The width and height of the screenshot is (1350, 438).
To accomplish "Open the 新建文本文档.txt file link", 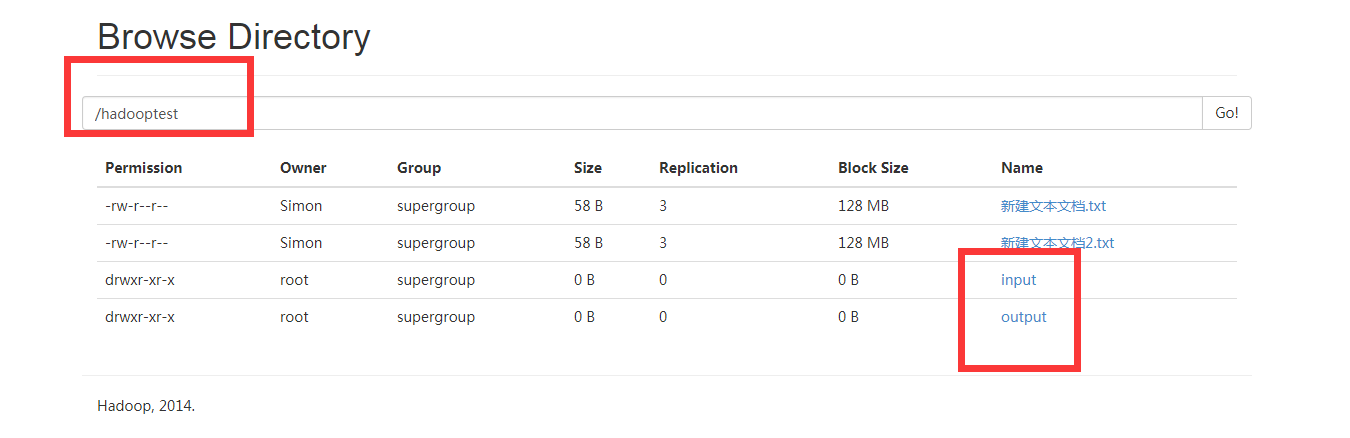I will point(1053,206).
